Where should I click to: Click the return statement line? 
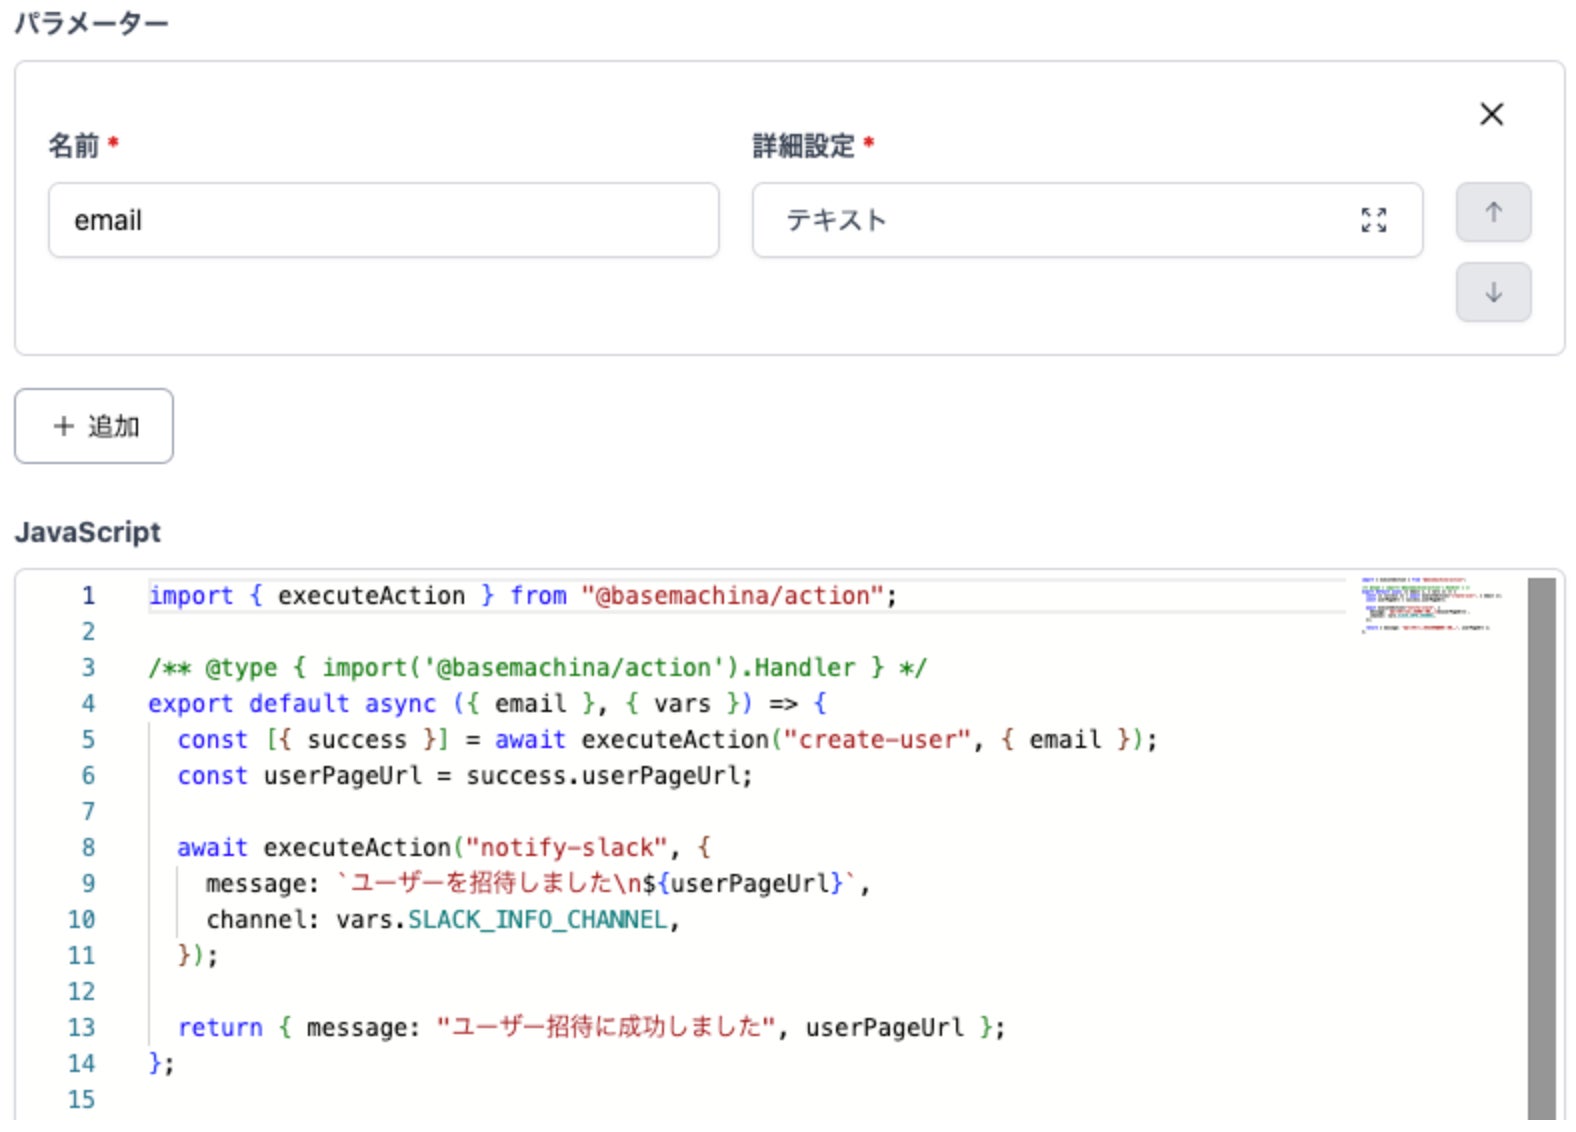(x=590, y=1028)
